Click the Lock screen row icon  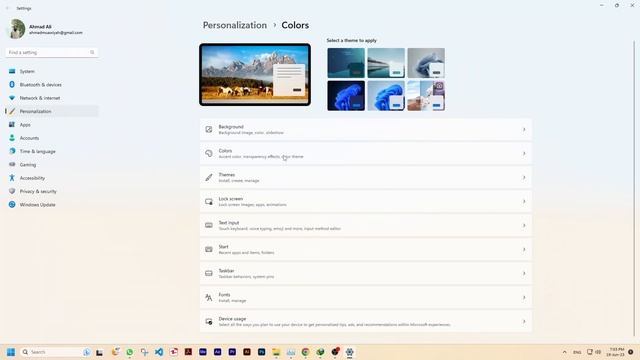click(209, 202)
